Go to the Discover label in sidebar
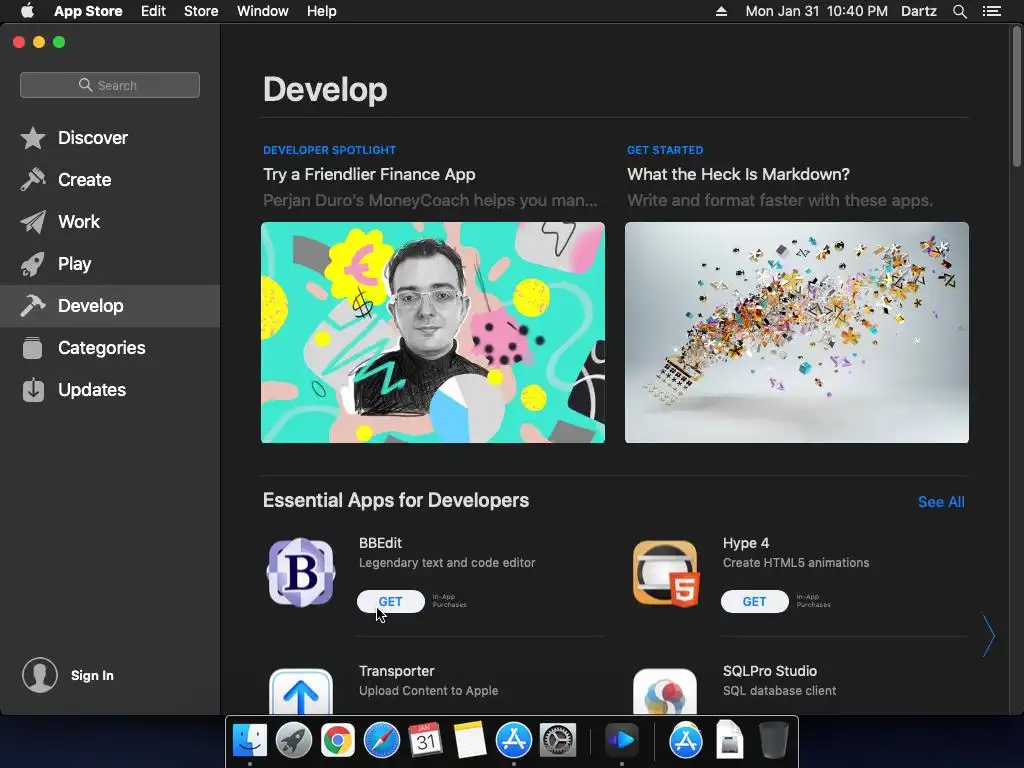1024x768 pixels. (x=93, y=138)
